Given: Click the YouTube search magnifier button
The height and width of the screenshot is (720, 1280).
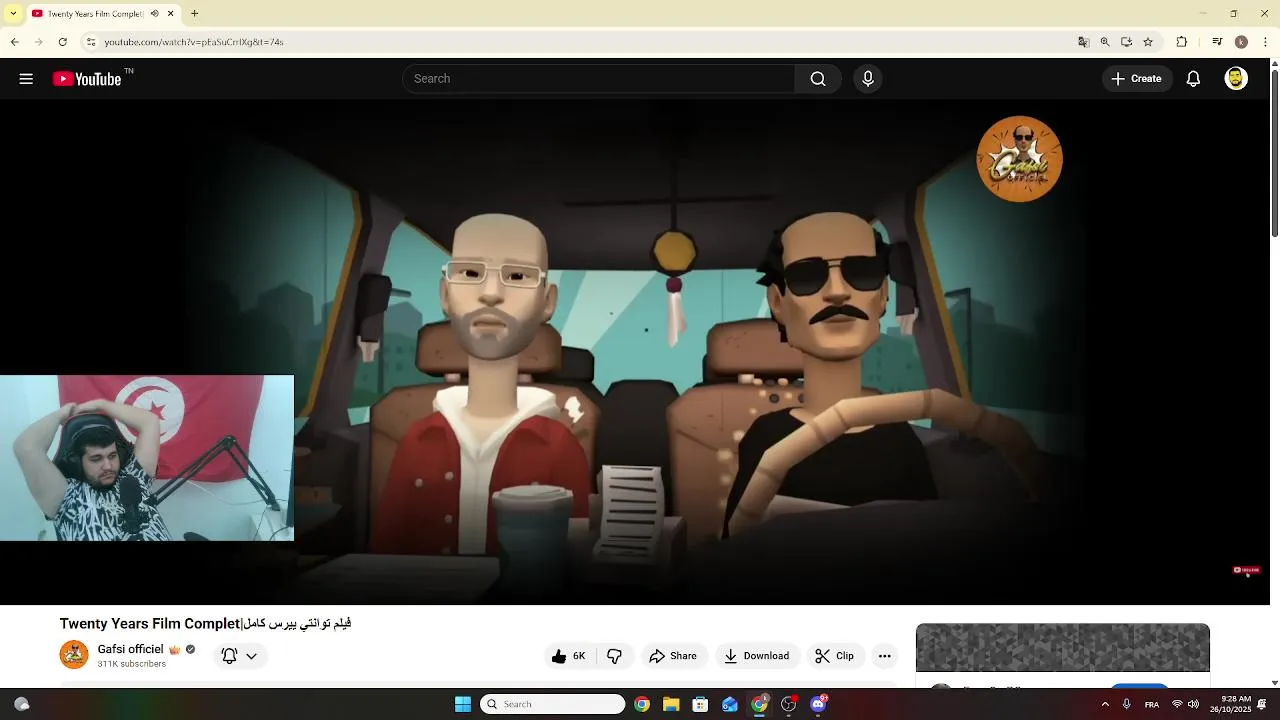Looking at the screenshot, I should tap(818, 79).
